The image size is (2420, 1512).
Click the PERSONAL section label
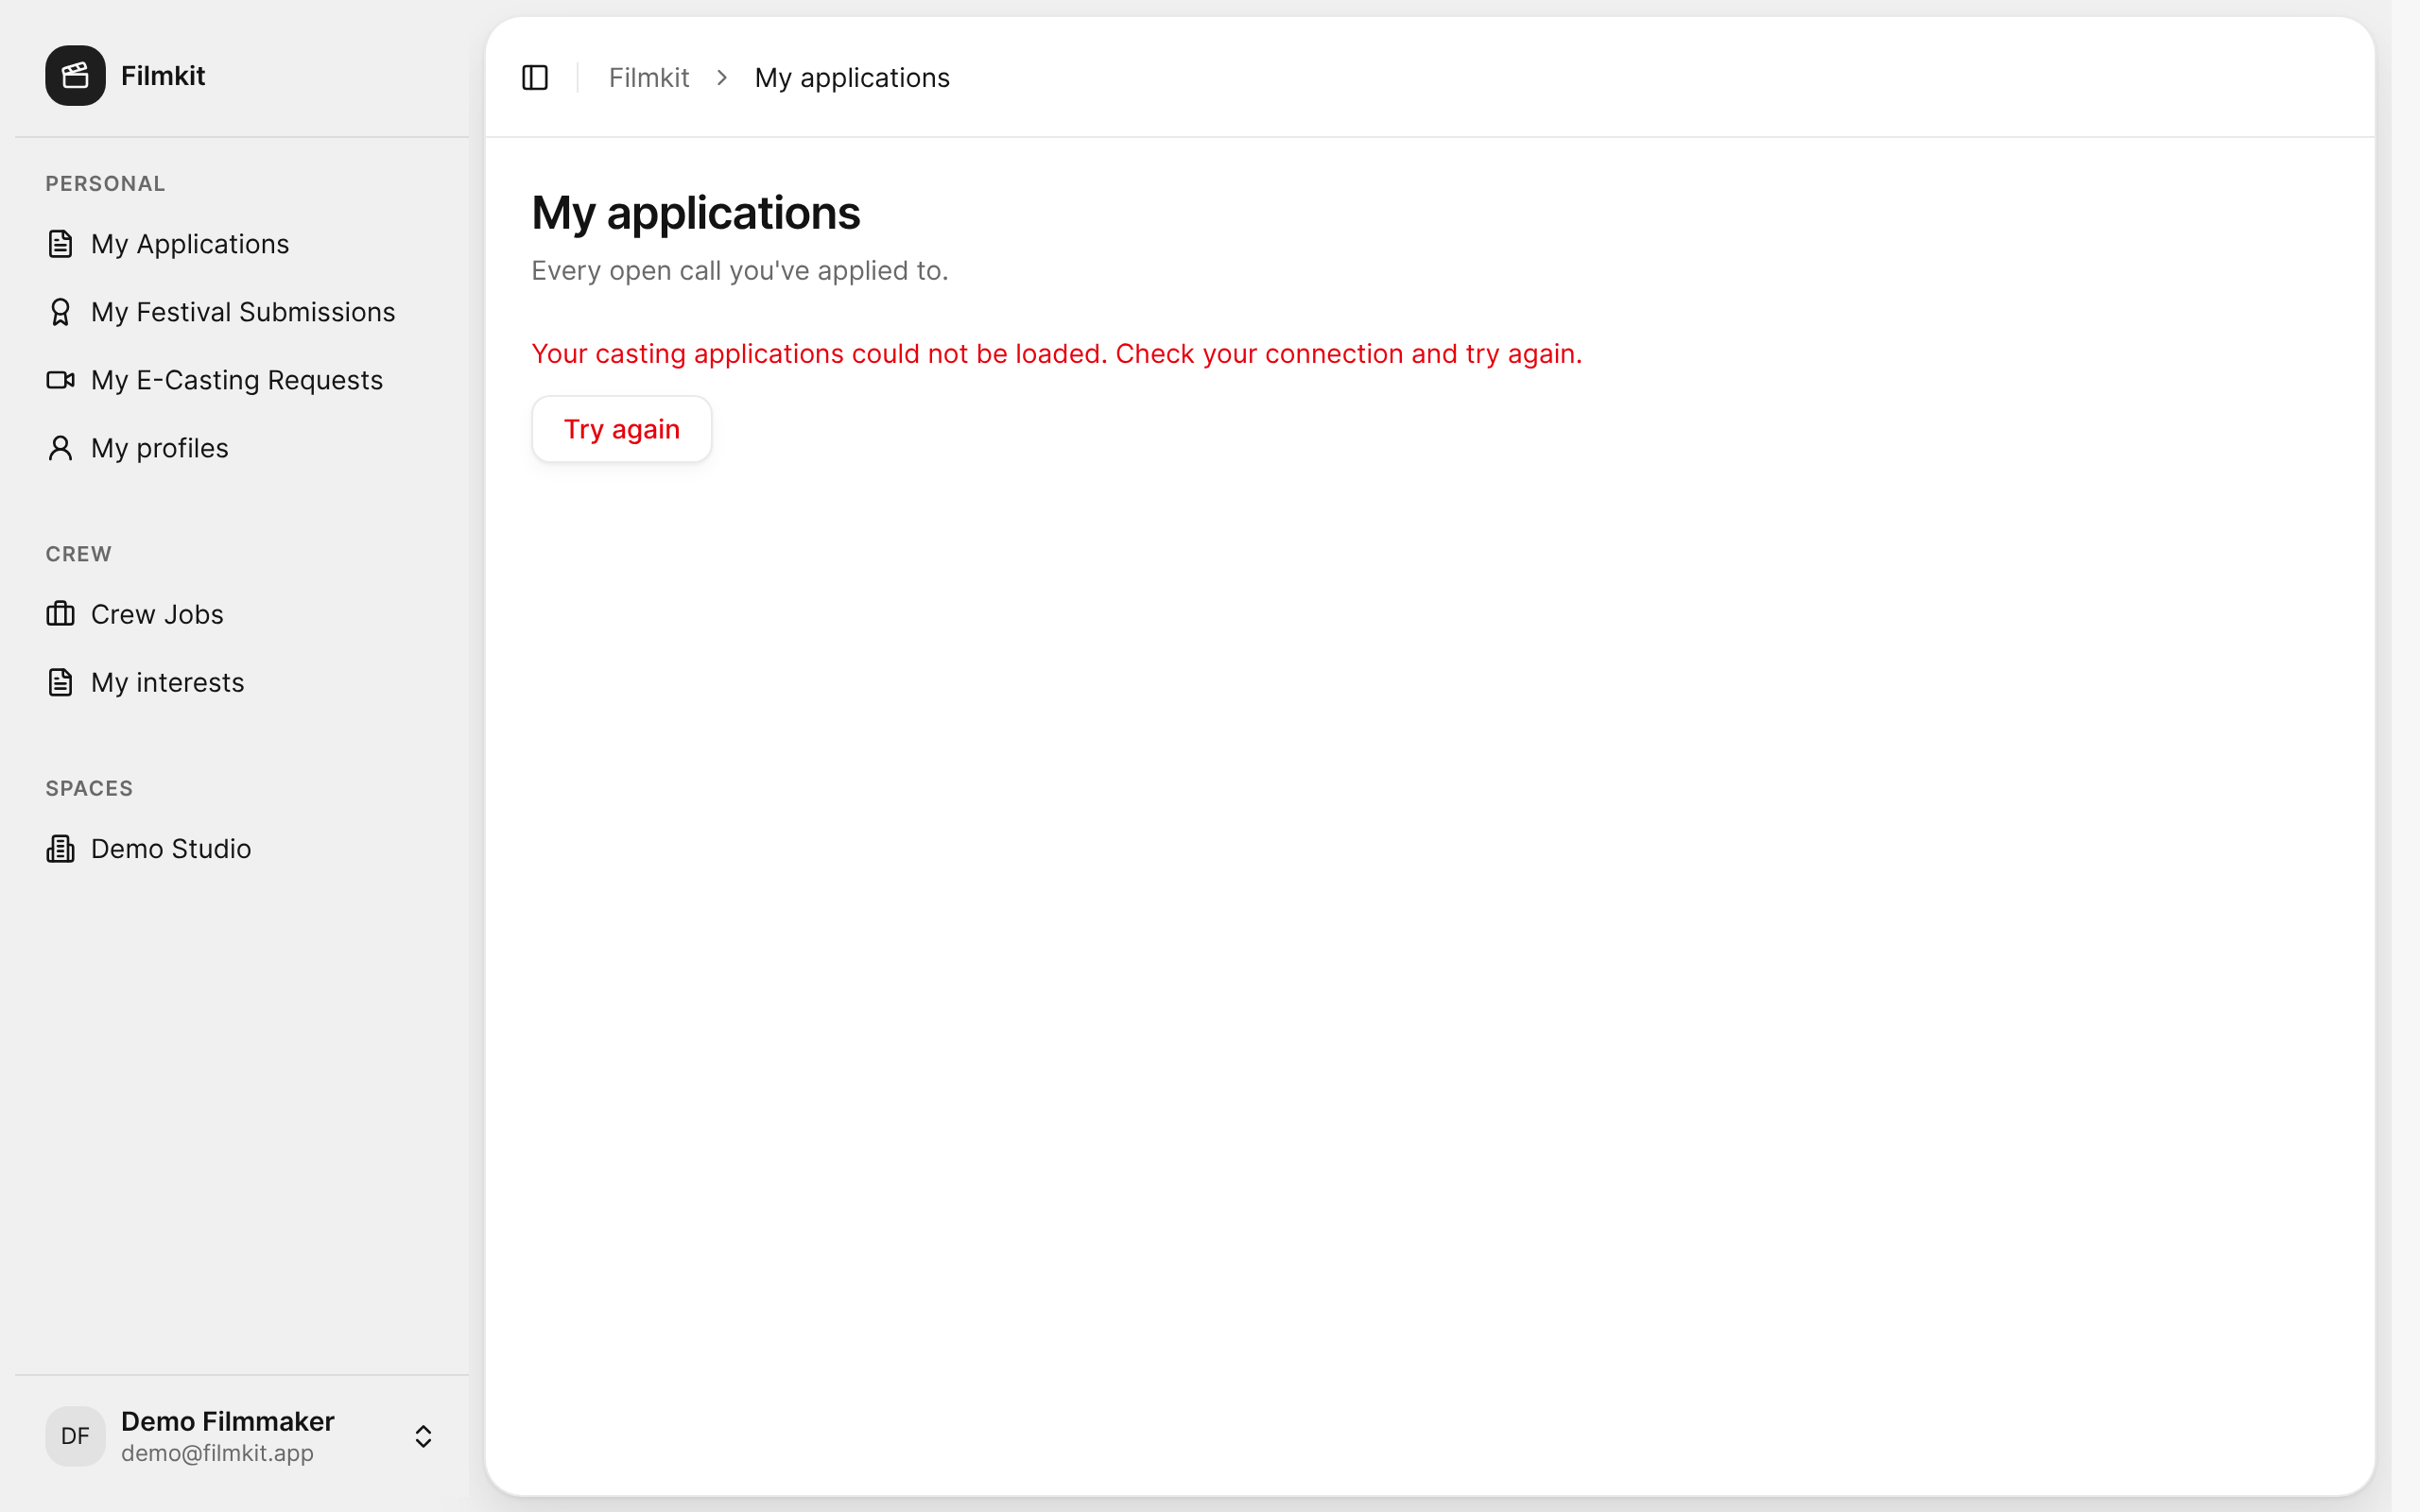(x=105, y=184)
